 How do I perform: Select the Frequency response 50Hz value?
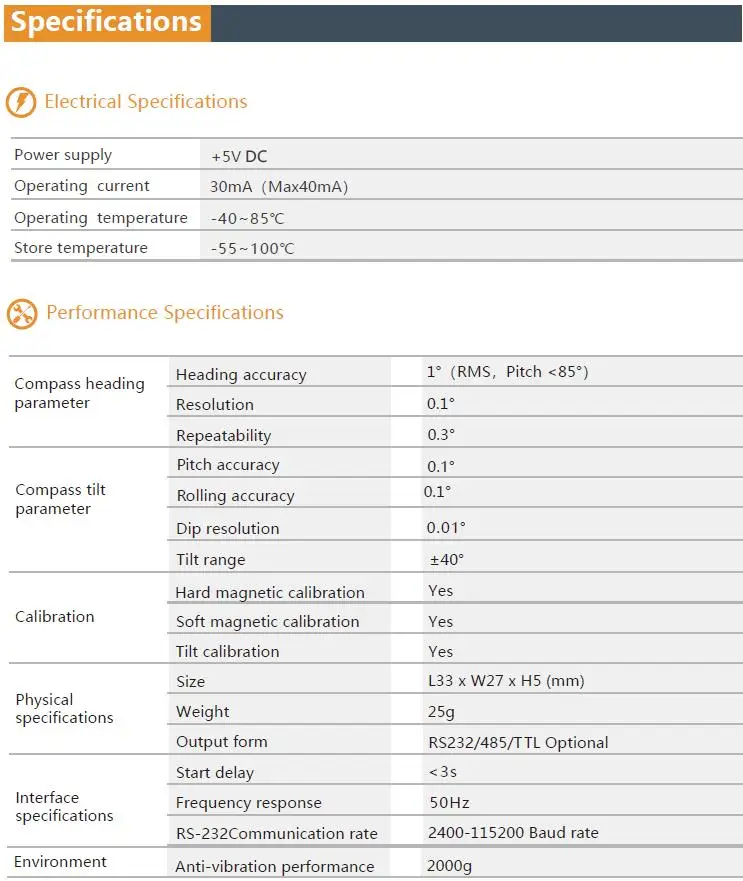point(449,802)
